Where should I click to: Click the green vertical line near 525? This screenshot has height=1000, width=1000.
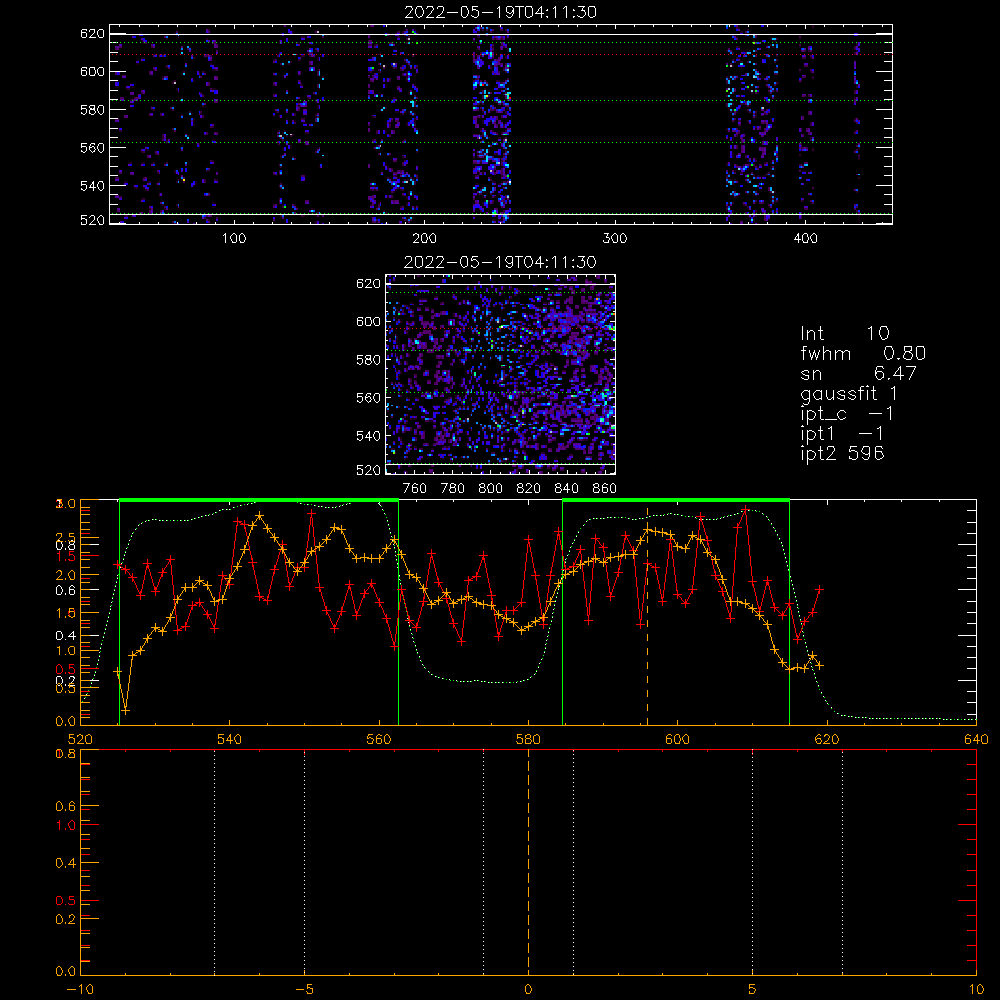(119, 612)
